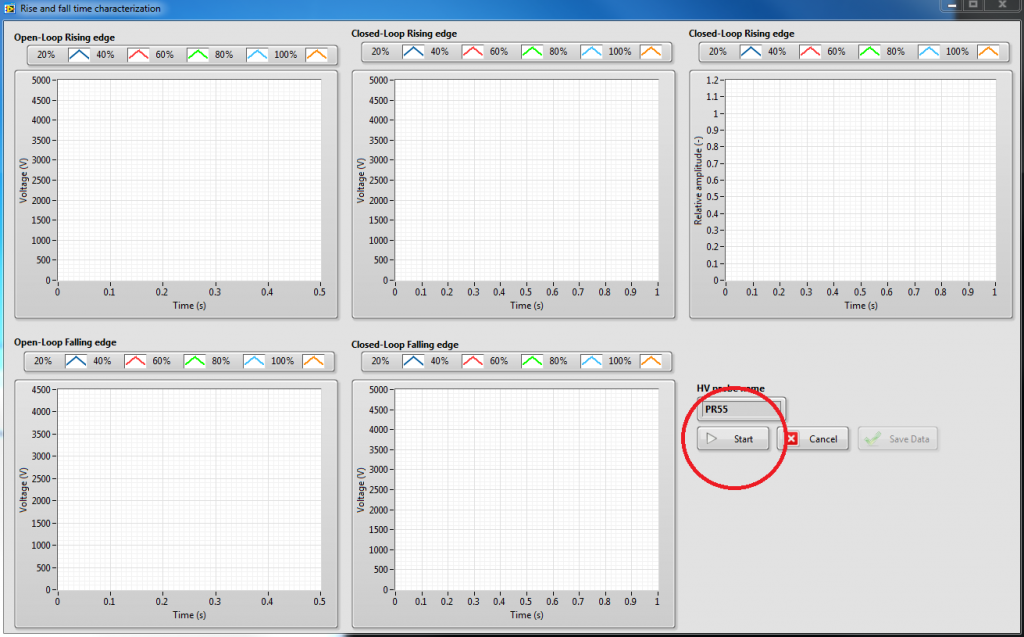Image resolution: width=1024 pixels, height=637 pixels.
Task: Click 60% green plot icon in Closed-Loop Rising voltage legend
Action: pos(533,52)
